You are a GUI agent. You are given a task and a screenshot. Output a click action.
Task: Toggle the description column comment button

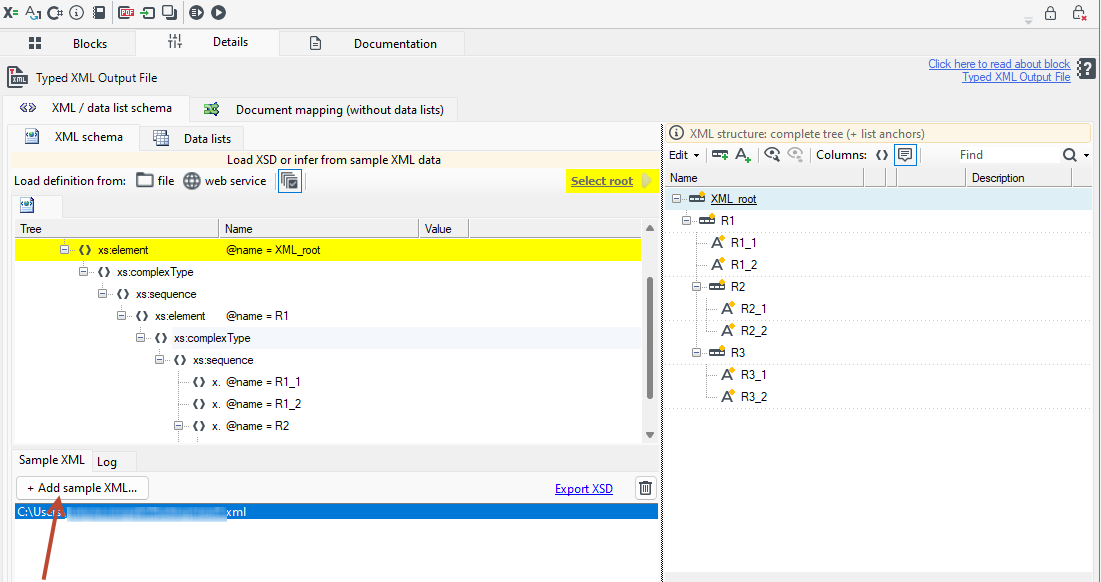tap(905, 155)
